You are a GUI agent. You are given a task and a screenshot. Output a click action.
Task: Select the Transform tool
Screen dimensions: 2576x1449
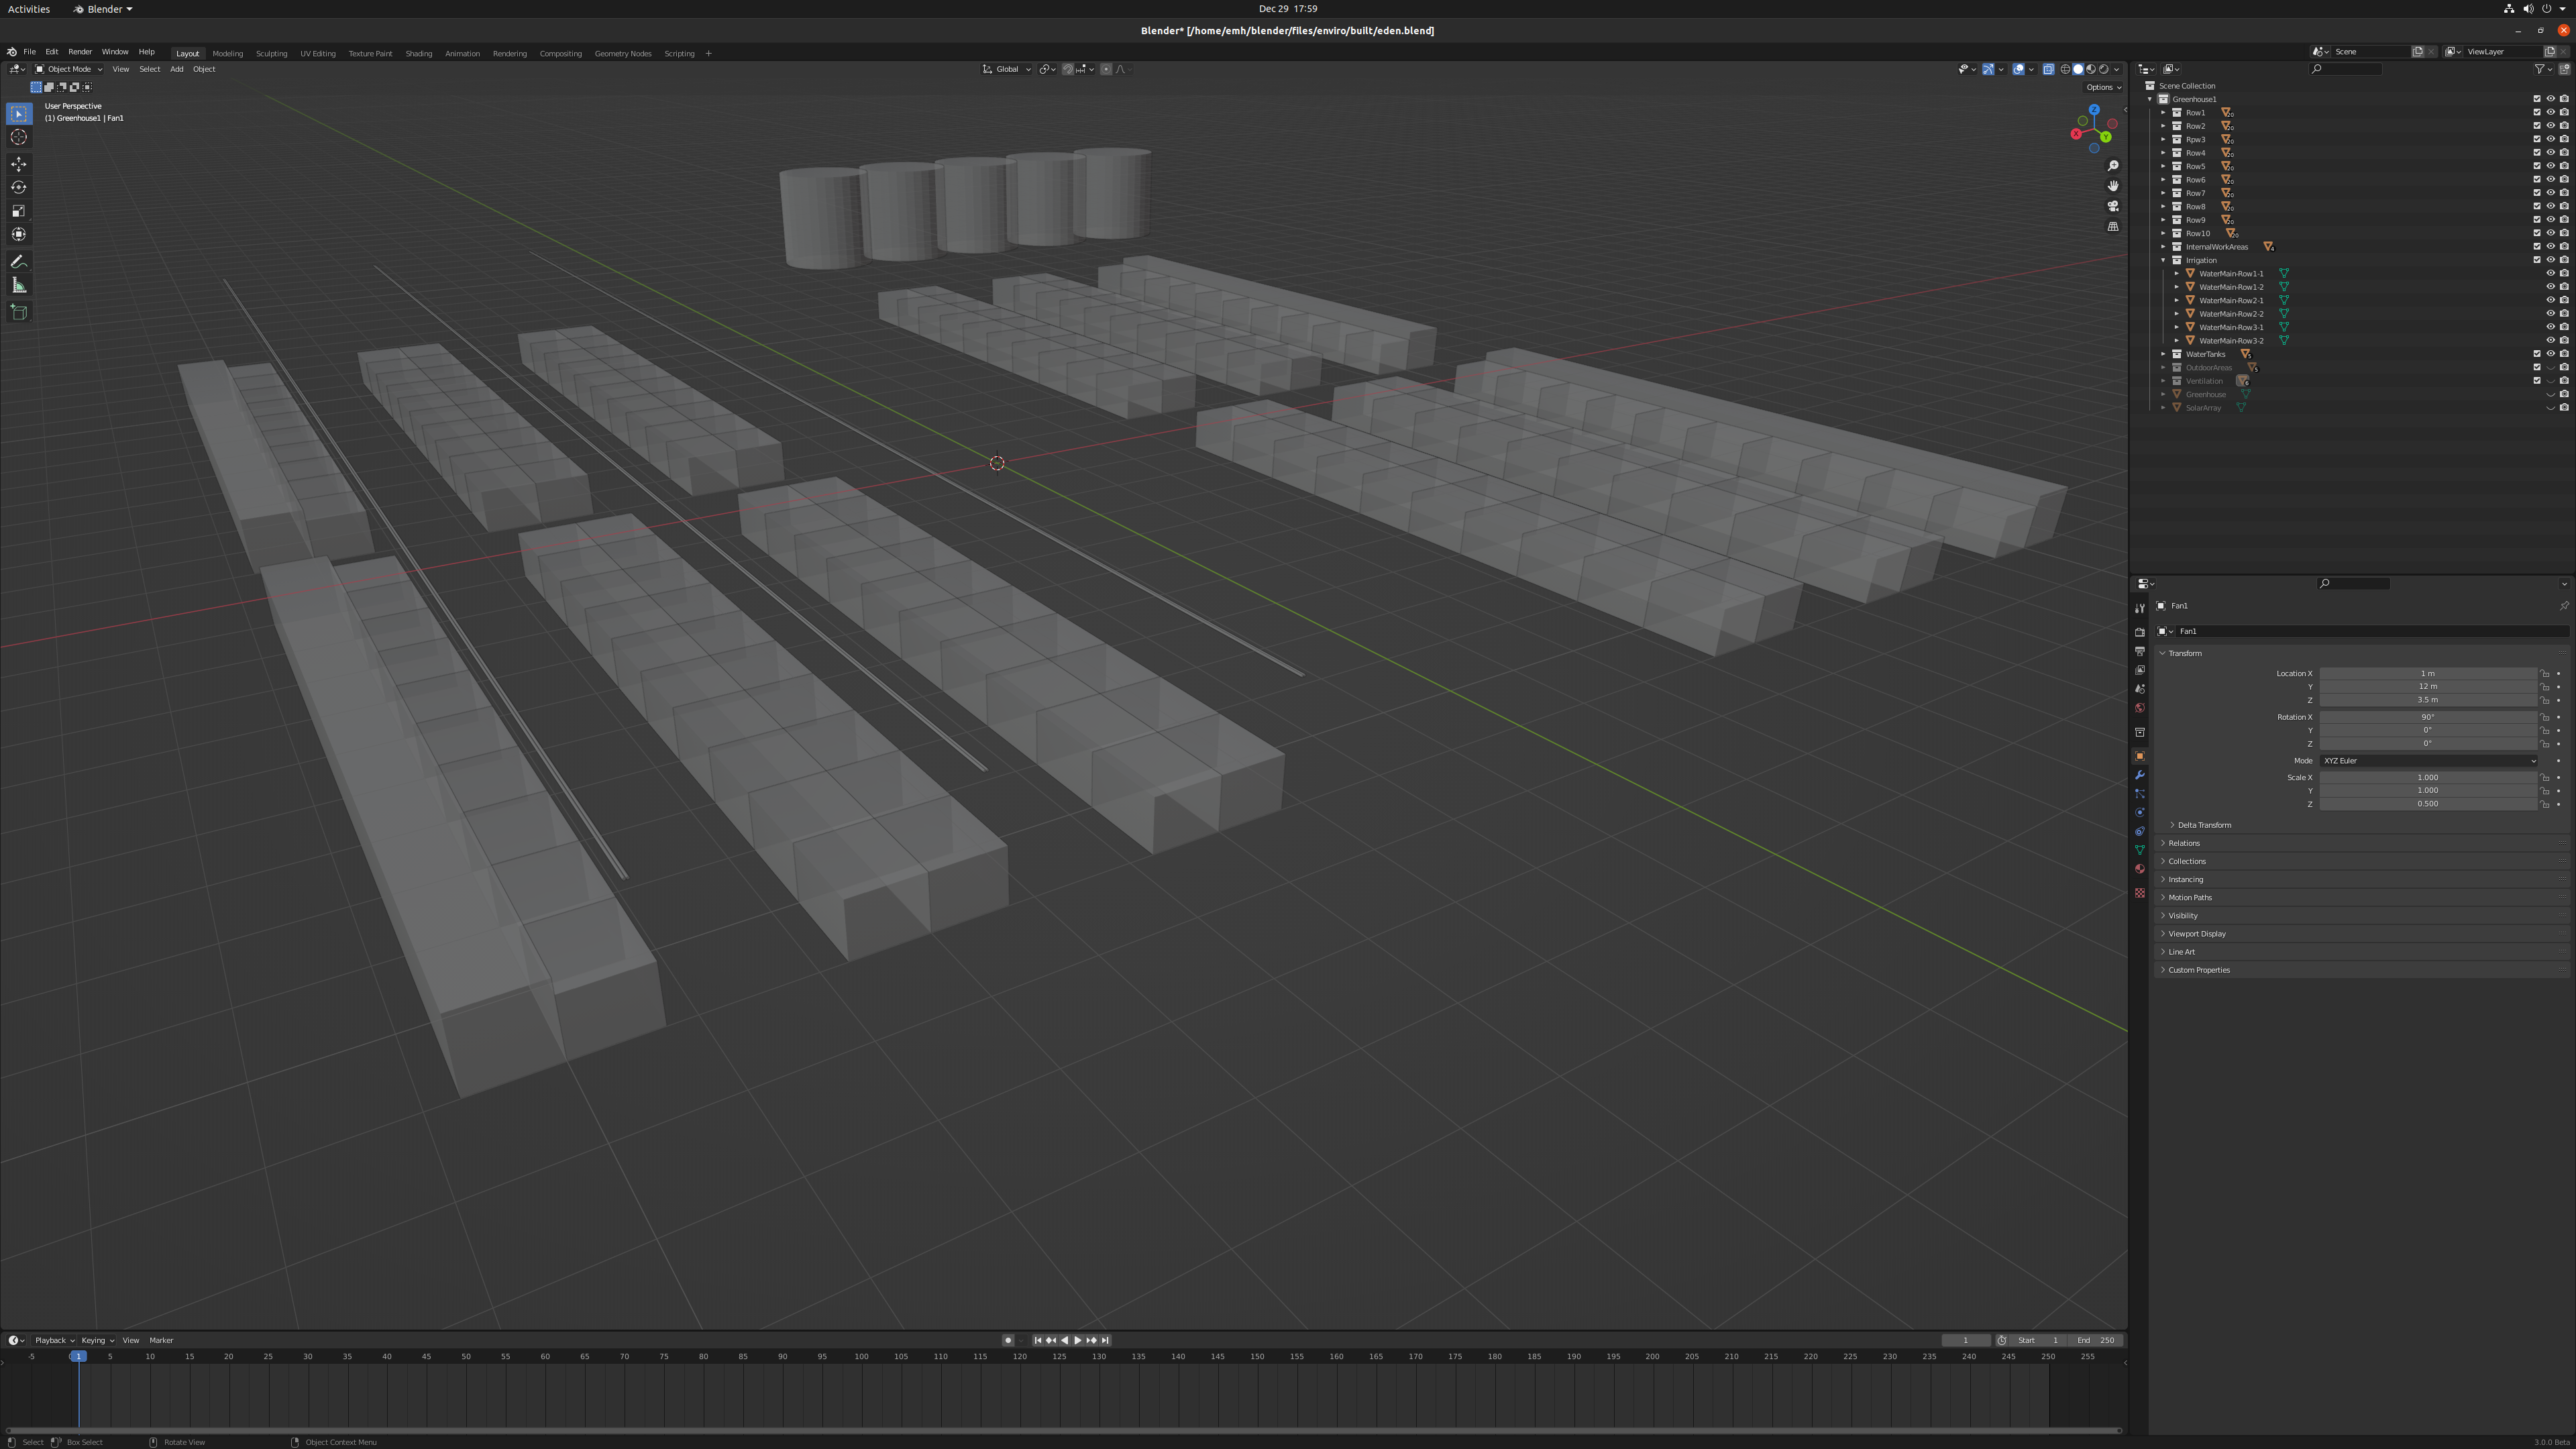pos(19,234)
